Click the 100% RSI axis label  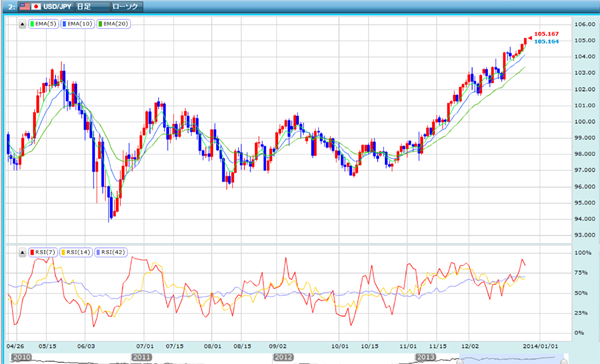pyautogui.click(x=582, y=253)
